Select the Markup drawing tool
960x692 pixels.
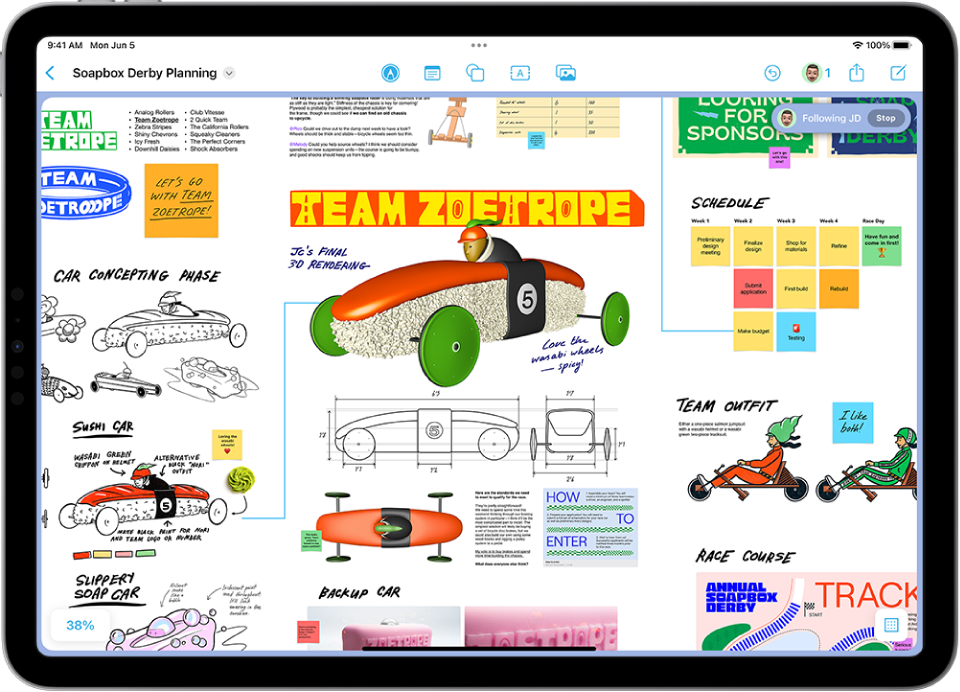(x=391, y=72)
